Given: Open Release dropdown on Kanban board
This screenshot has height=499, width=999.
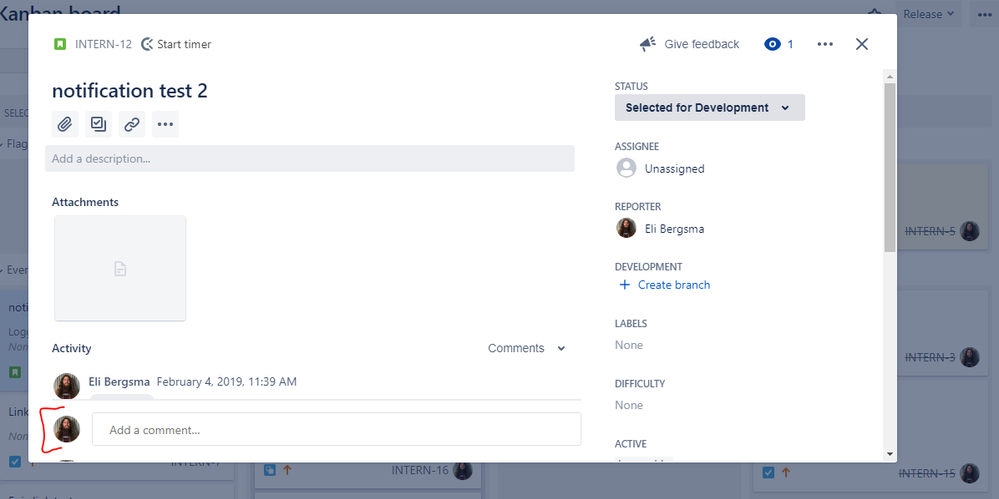Looking at the screenshot, I should coord(928,13).
